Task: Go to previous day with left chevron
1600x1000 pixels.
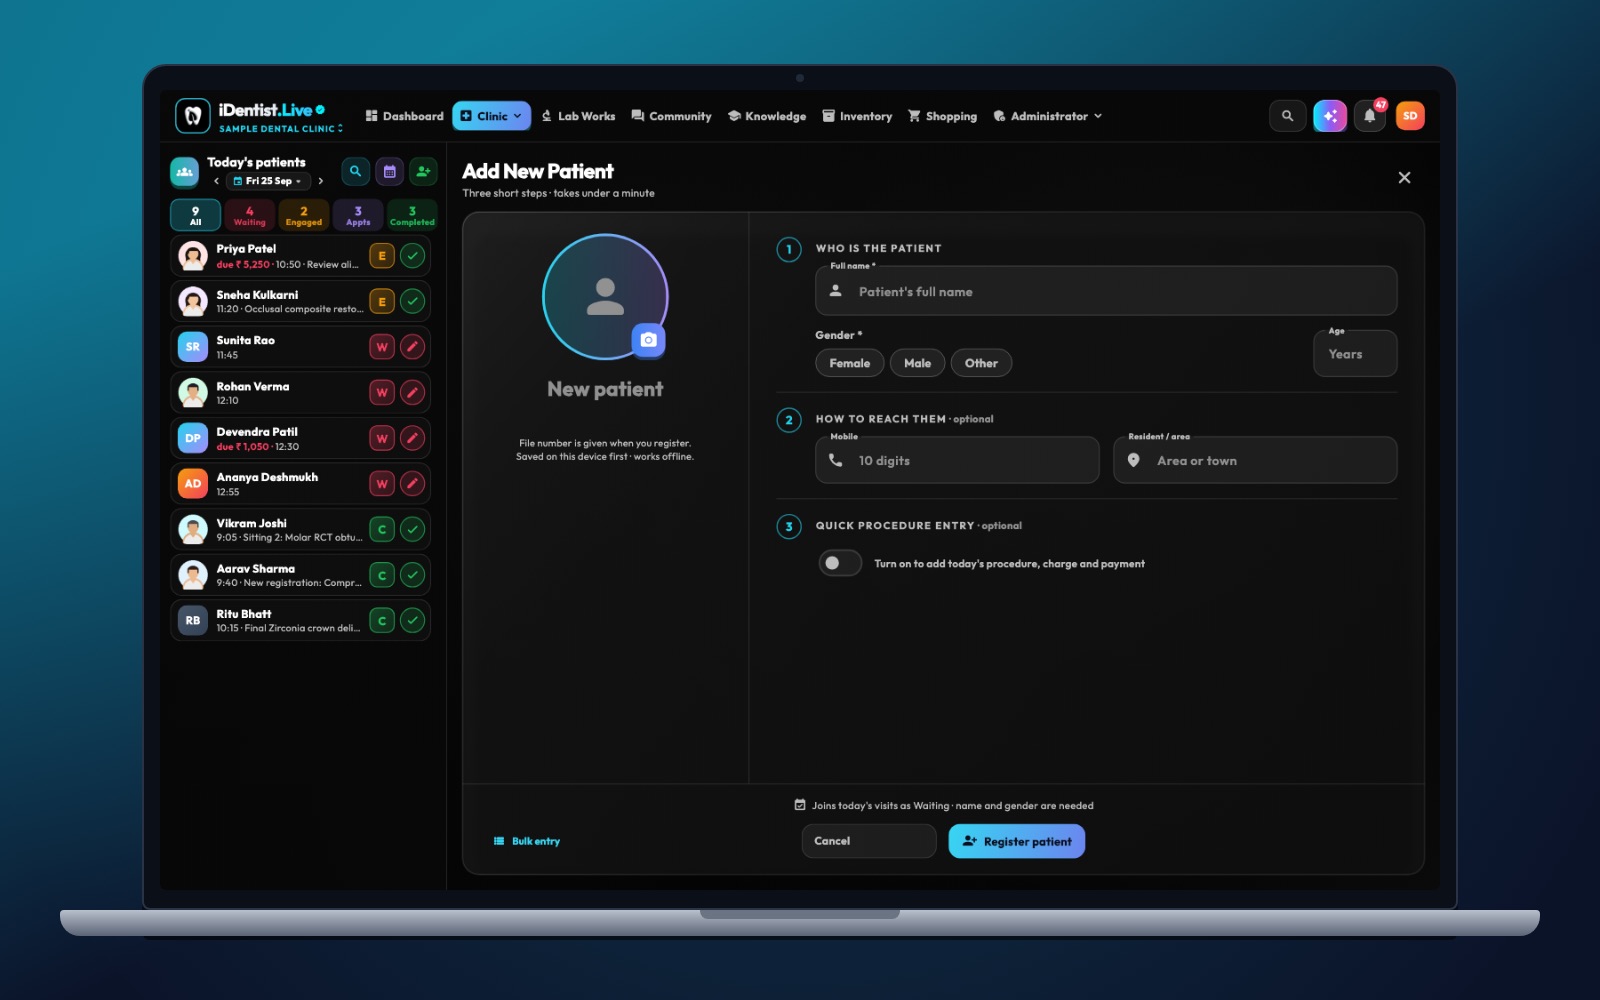Action: point(216,181)
